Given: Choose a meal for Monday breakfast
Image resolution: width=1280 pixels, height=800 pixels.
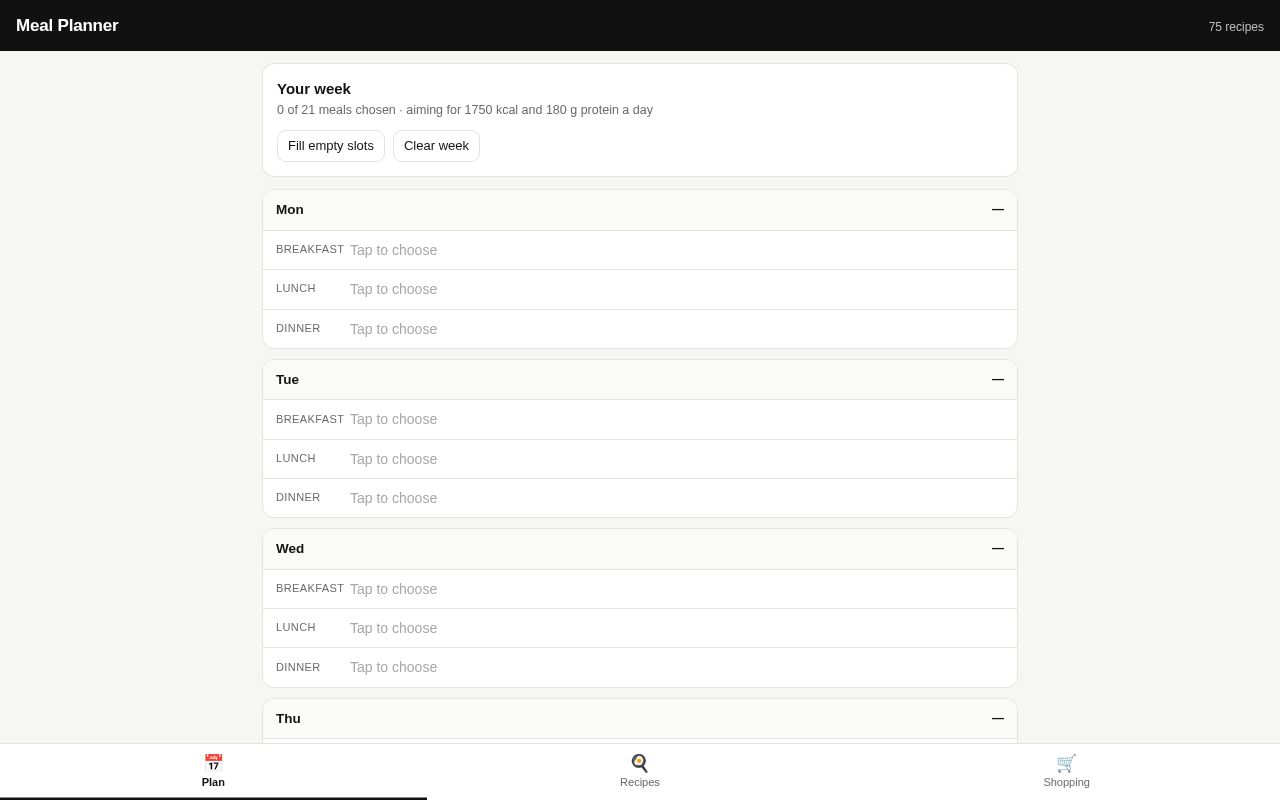Looking at the screenshot, I should point(640,250).
